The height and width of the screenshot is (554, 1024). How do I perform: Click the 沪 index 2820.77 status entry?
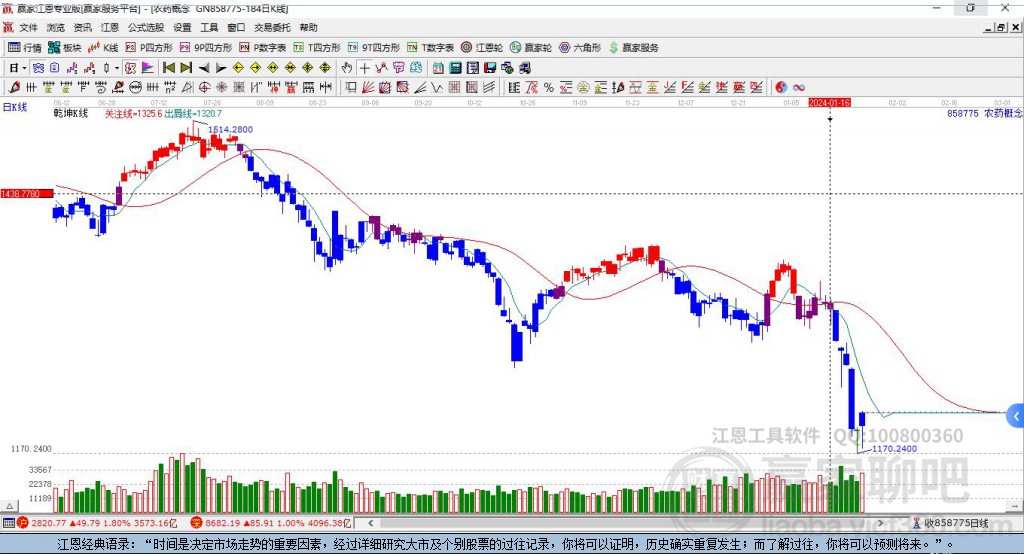click(x=97, y=523)
